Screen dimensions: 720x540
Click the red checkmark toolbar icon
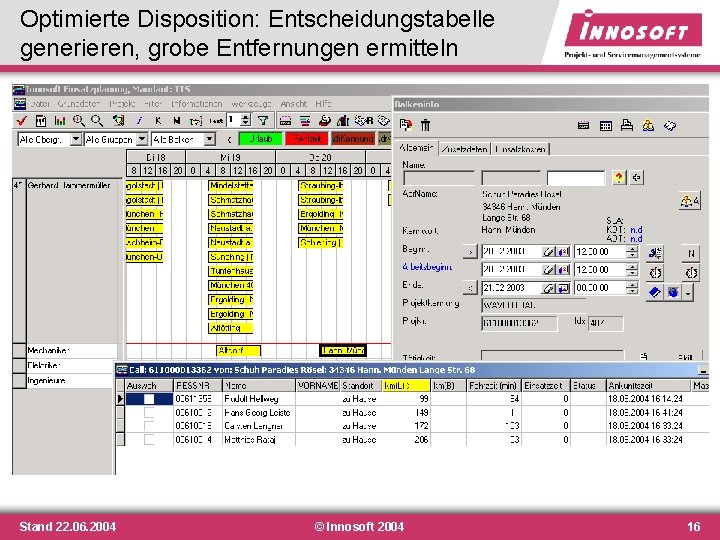21,121
